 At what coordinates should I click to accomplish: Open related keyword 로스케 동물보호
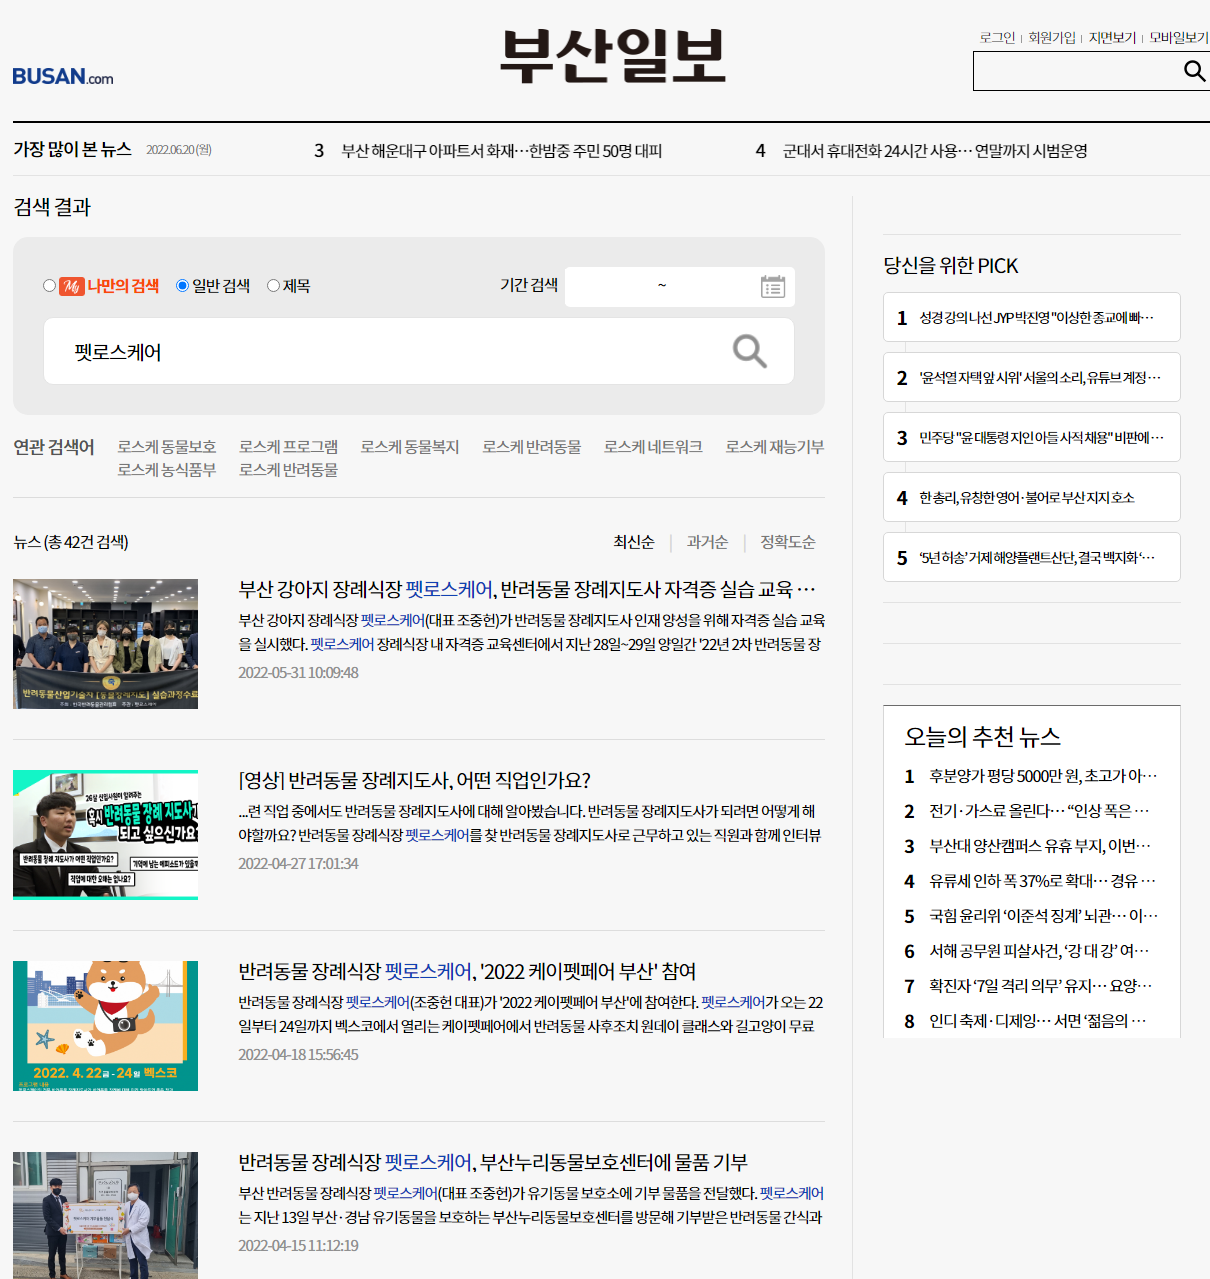[166, 447]
